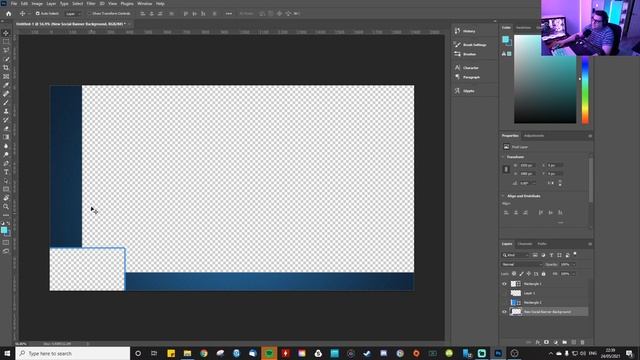The height and width of the screenshot is (360, 640).
Task: Toggle layer filtering switch in Layers panel
Action: coord(575,254)
